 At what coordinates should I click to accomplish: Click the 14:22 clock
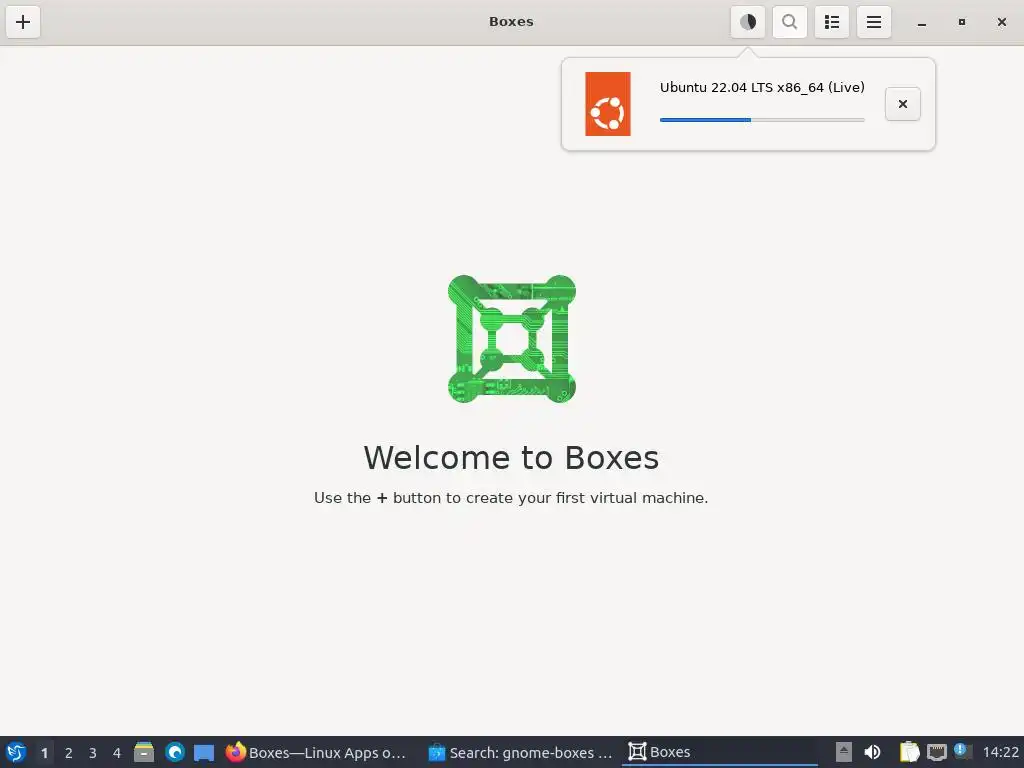1000,752
